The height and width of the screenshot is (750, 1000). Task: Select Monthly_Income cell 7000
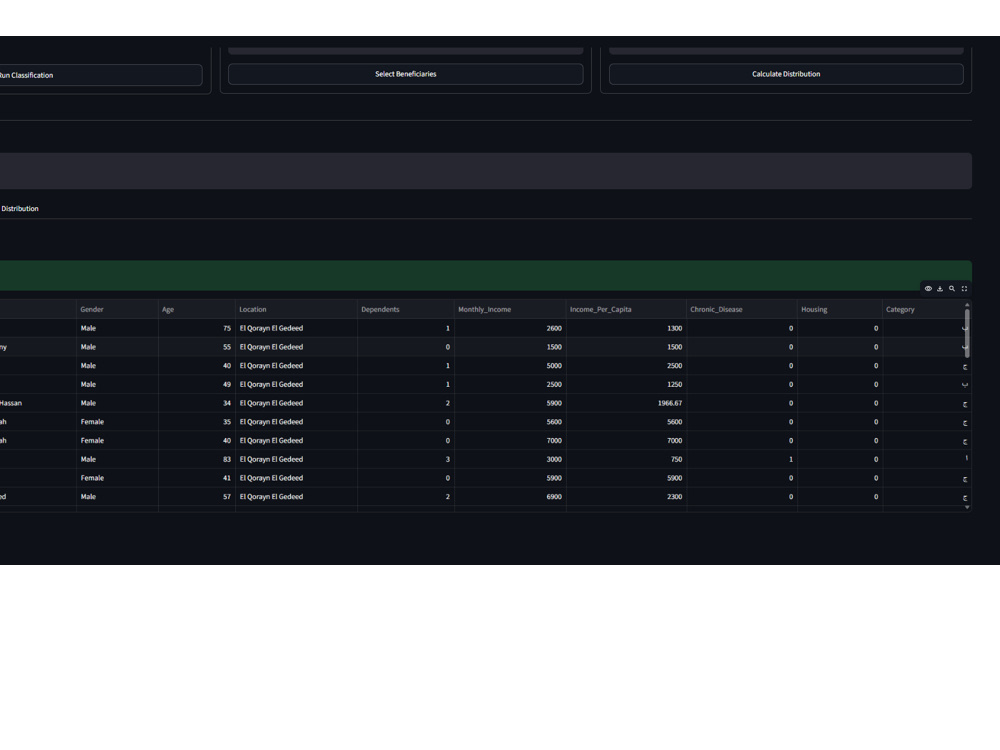510,441
